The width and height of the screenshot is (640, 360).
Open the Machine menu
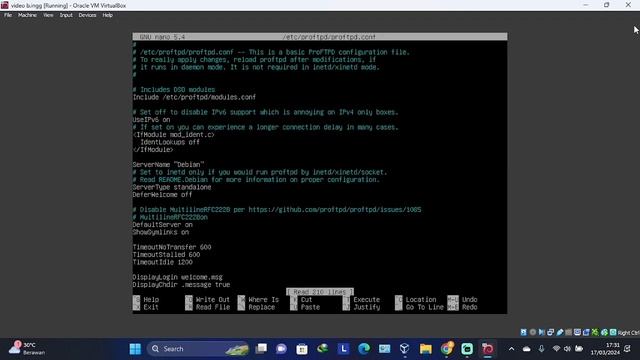[27, 15]
